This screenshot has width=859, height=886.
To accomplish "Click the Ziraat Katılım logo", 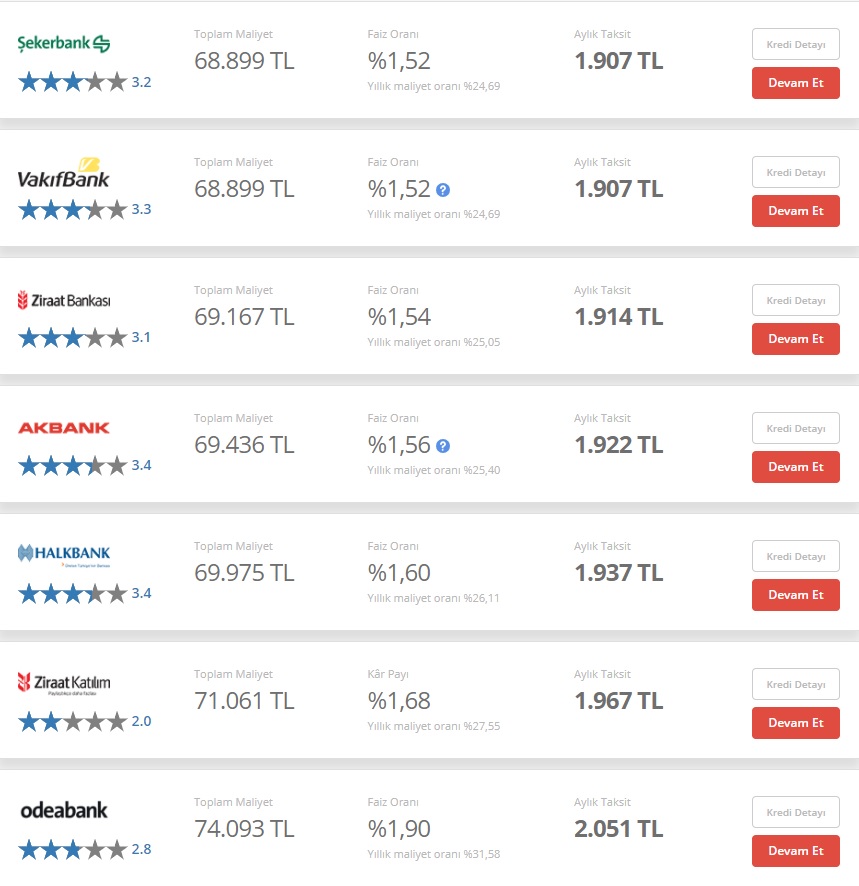I will [64, 683].
